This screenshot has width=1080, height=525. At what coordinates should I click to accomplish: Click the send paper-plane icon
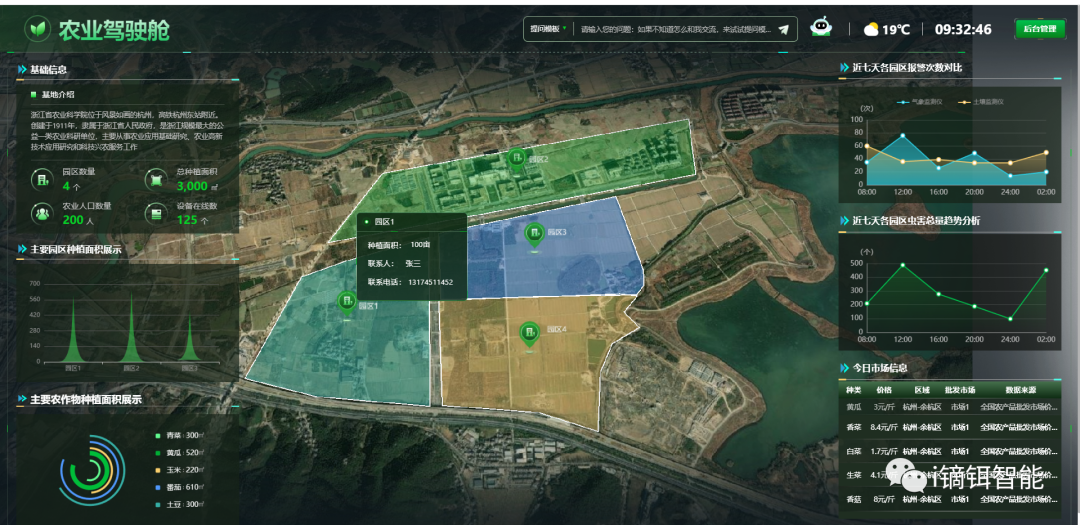point(783,29)
